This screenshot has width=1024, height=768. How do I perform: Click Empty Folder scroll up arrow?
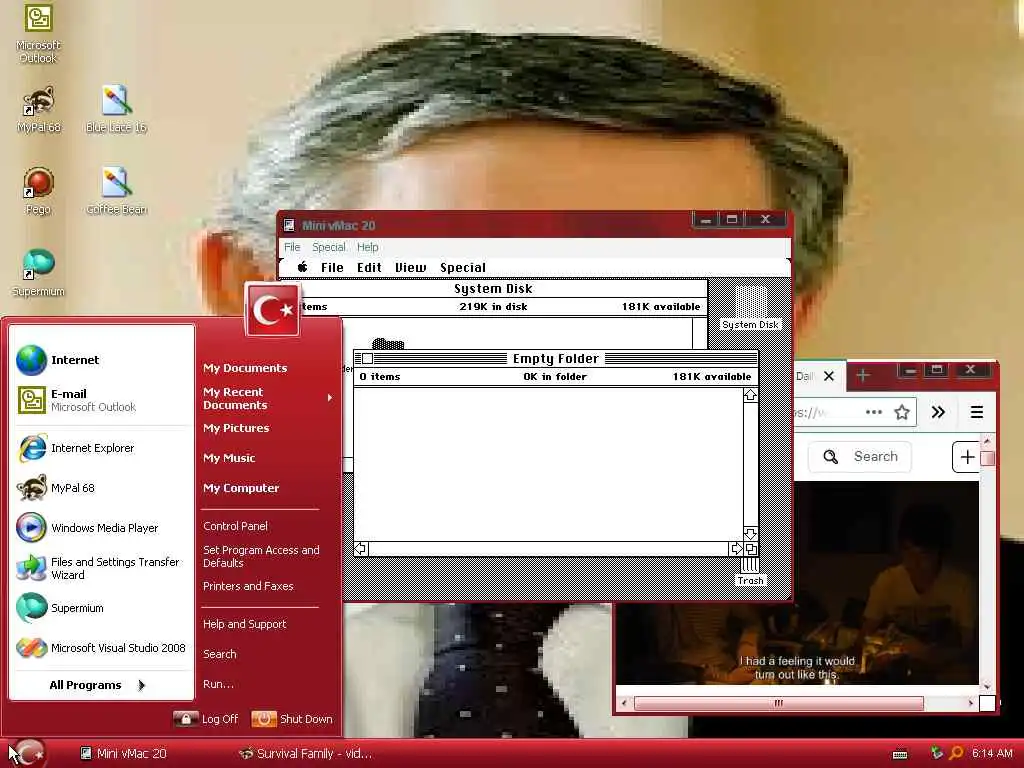point(750,395)
